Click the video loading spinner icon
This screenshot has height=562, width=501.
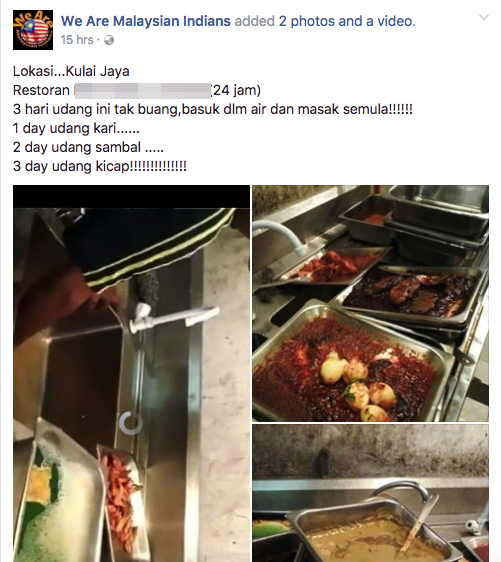coord(130,423)
